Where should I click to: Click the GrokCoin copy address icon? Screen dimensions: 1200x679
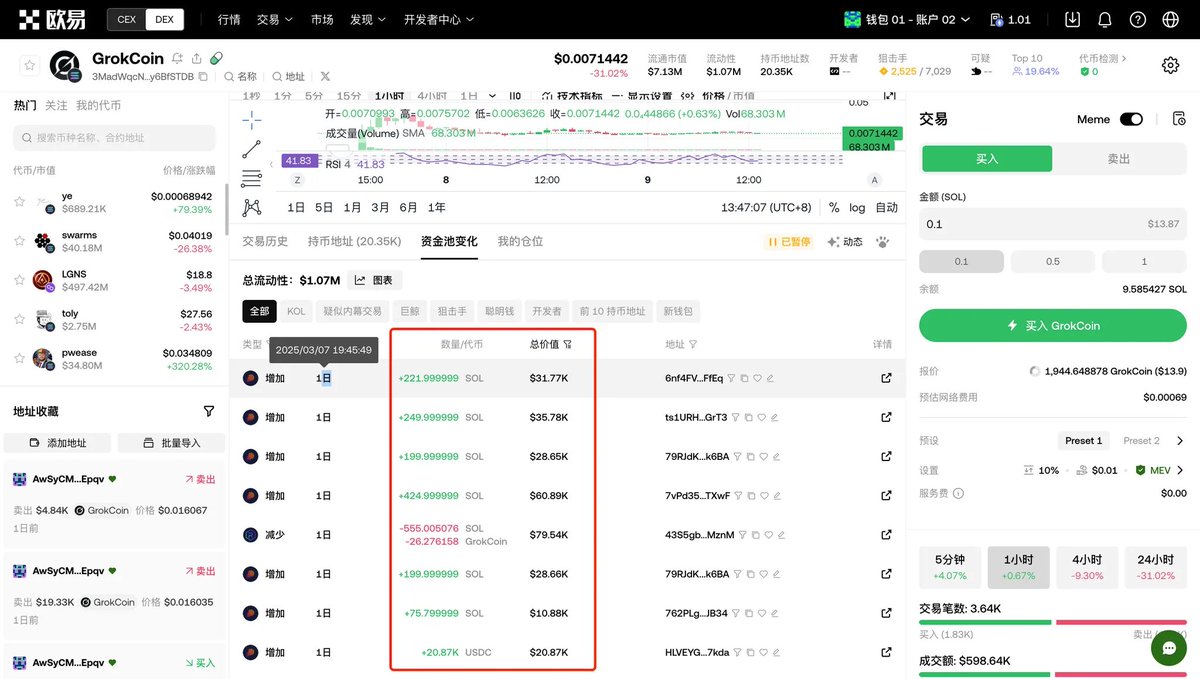[203, 76]
